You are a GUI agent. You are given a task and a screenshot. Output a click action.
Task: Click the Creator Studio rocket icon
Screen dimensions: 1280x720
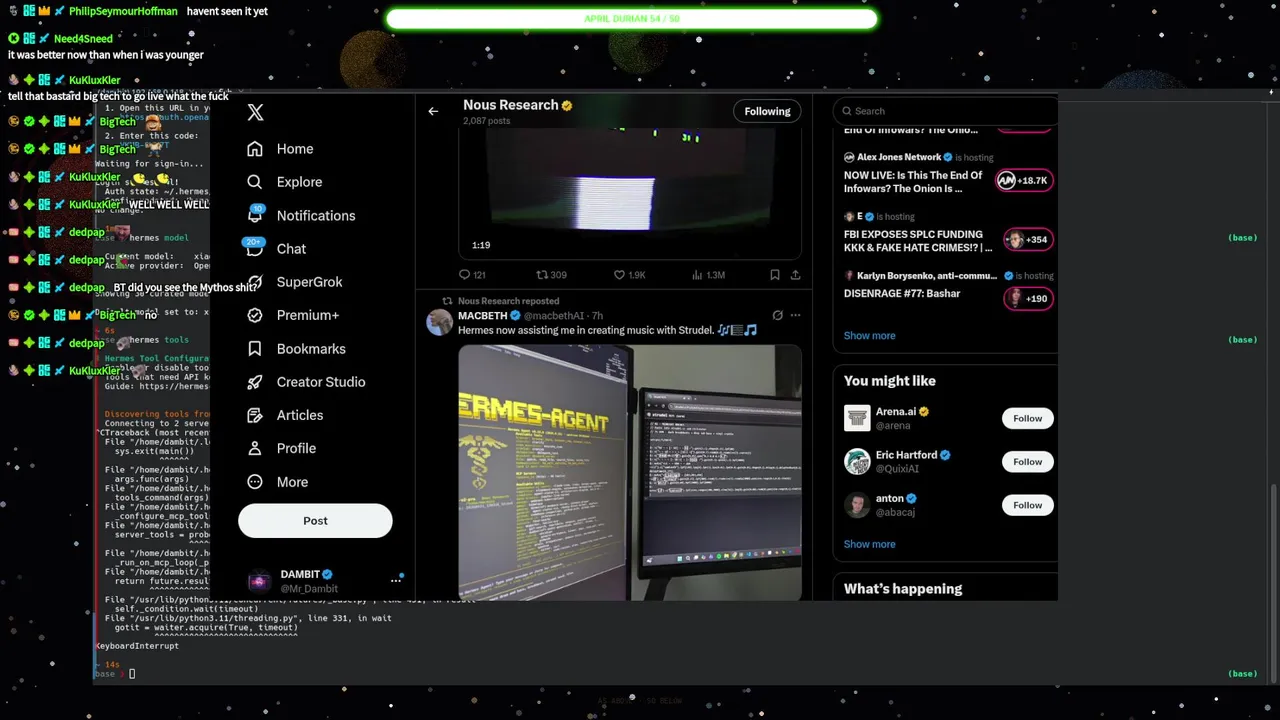click(255, 382)
